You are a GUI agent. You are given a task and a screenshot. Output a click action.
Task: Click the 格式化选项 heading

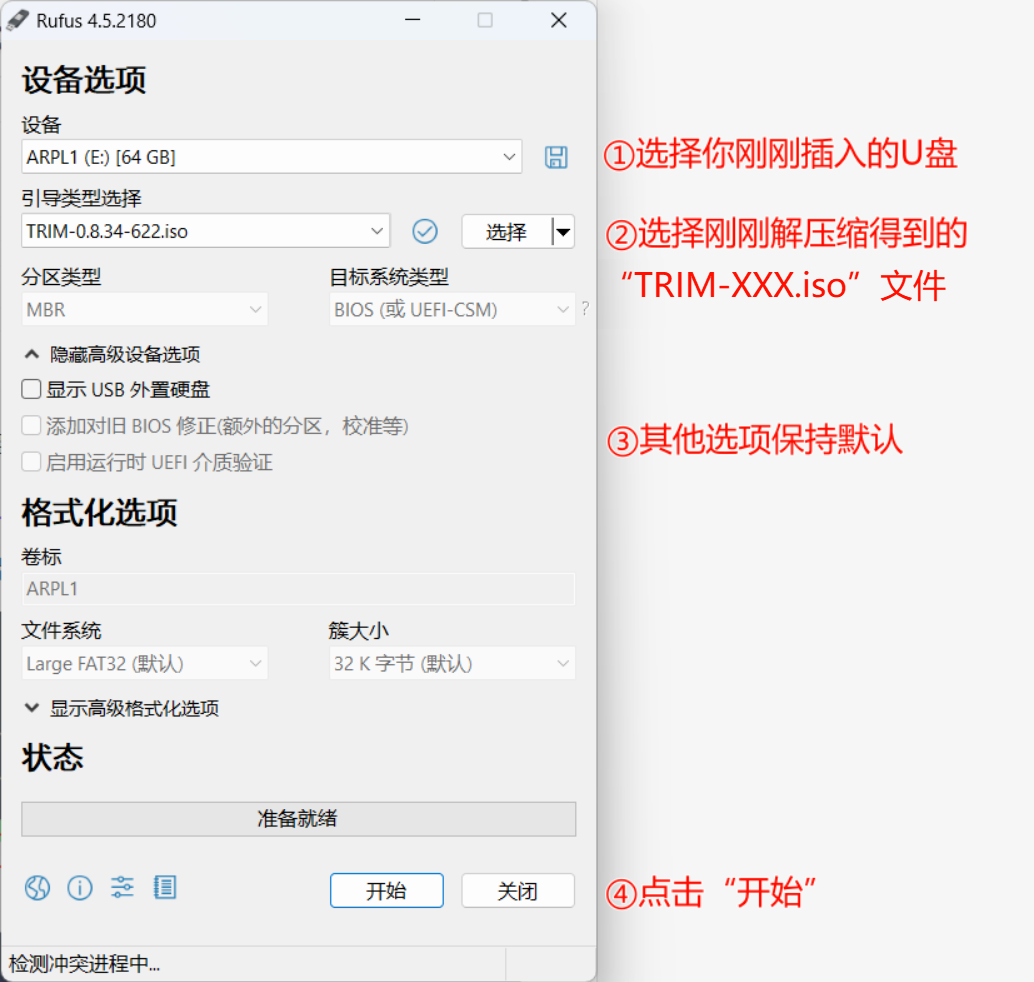pyautogui.click(x=100, y=512)
